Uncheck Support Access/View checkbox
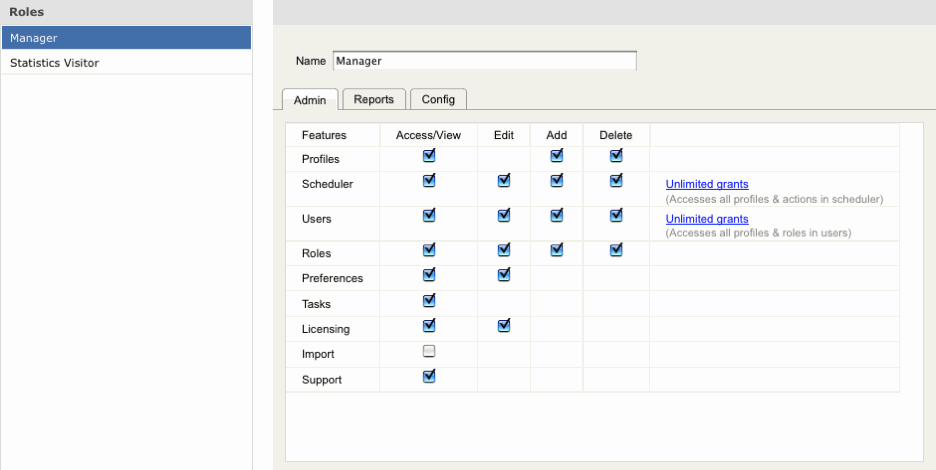The width and height of the screenshot is (936, 470). click(429, 377)
